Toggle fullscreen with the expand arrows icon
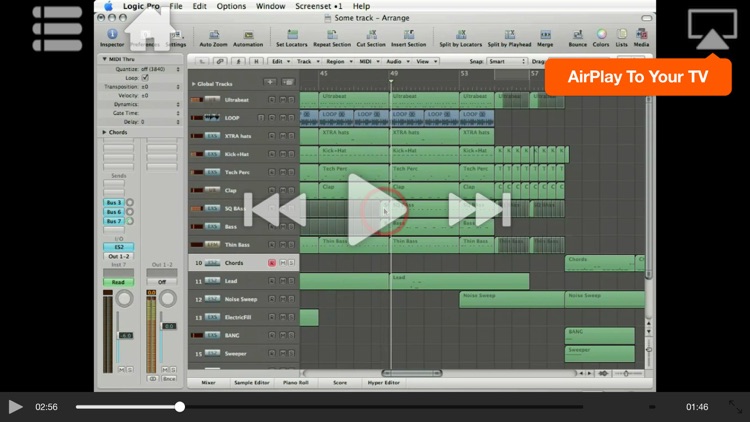The image size is (750, 422). click(735, 407)
